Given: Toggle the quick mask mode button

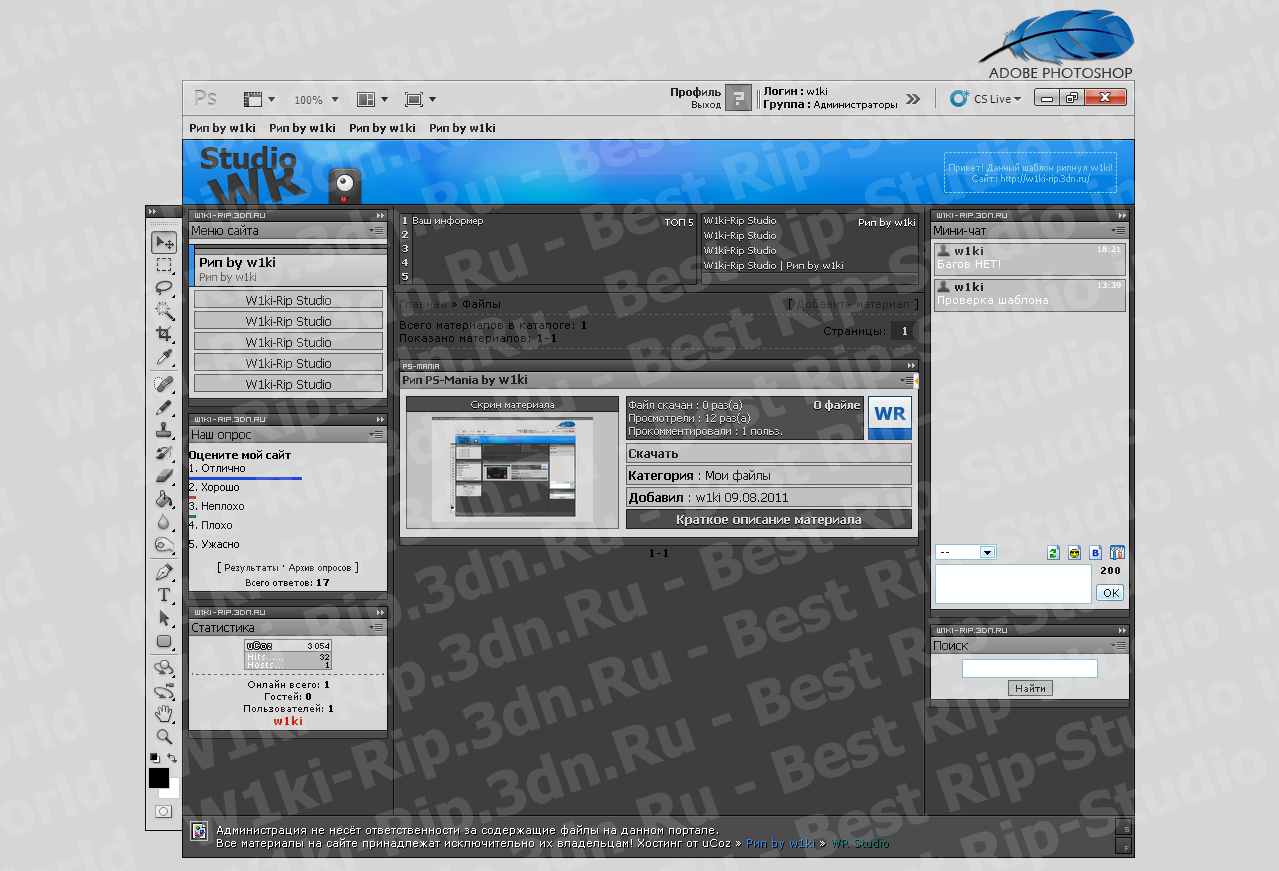Looking at the screenshot, I should tap(163, 812).
